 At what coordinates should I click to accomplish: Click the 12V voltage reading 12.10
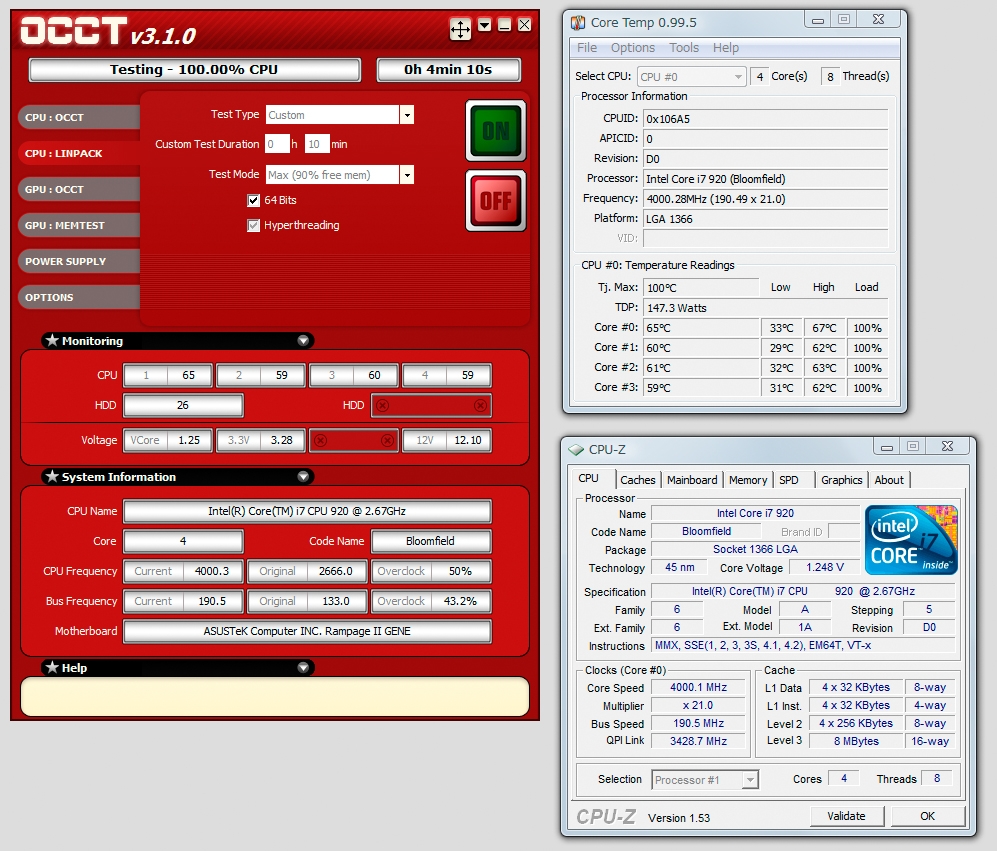point(447,440)
